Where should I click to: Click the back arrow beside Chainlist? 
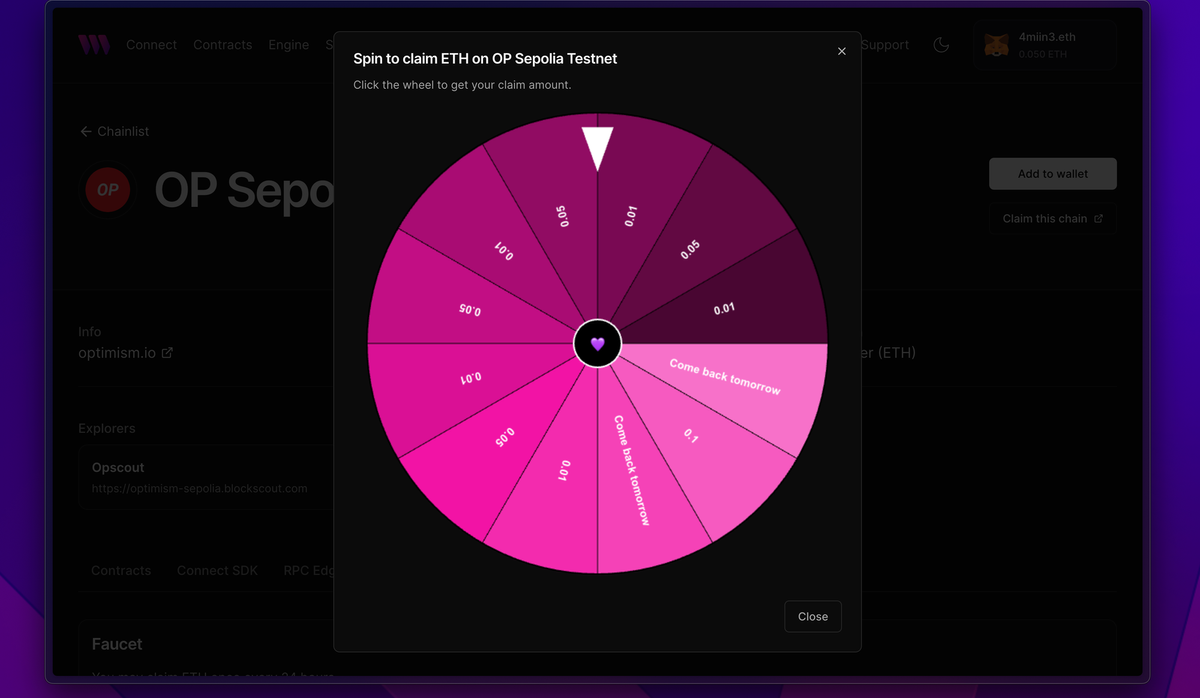click(x=86, y=131)
